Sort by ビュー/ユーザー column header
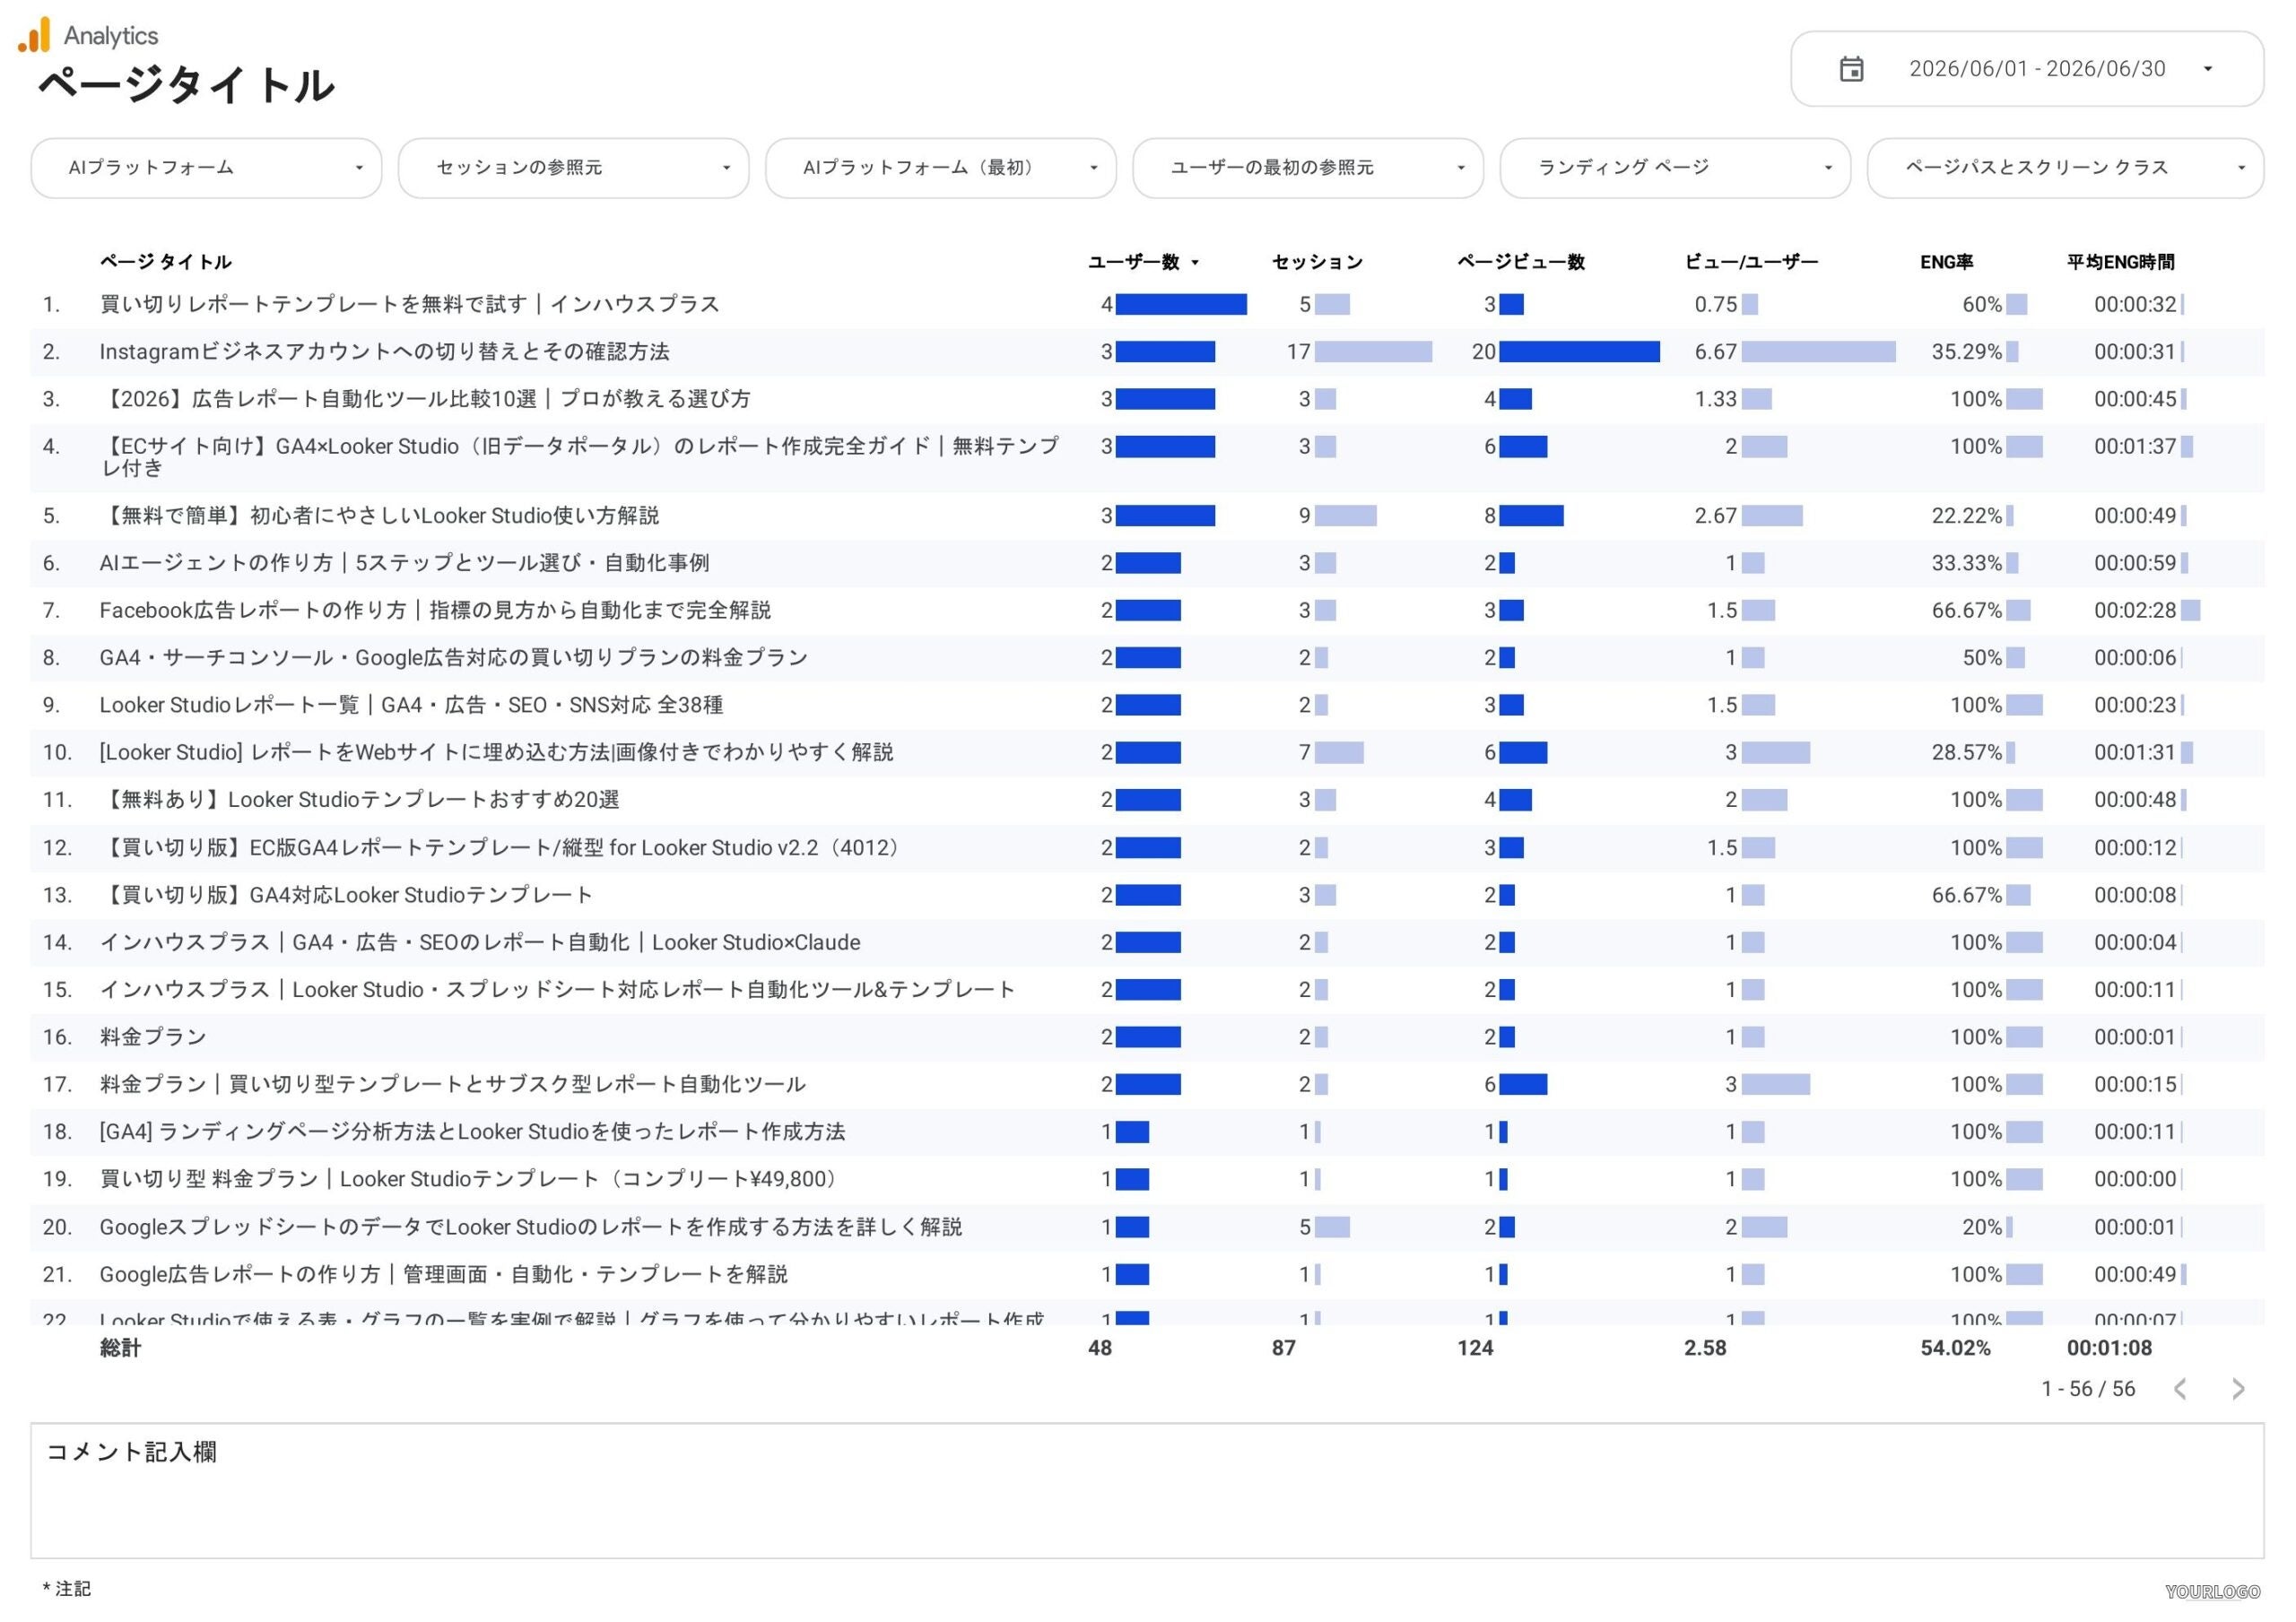 click(1751, 262)
